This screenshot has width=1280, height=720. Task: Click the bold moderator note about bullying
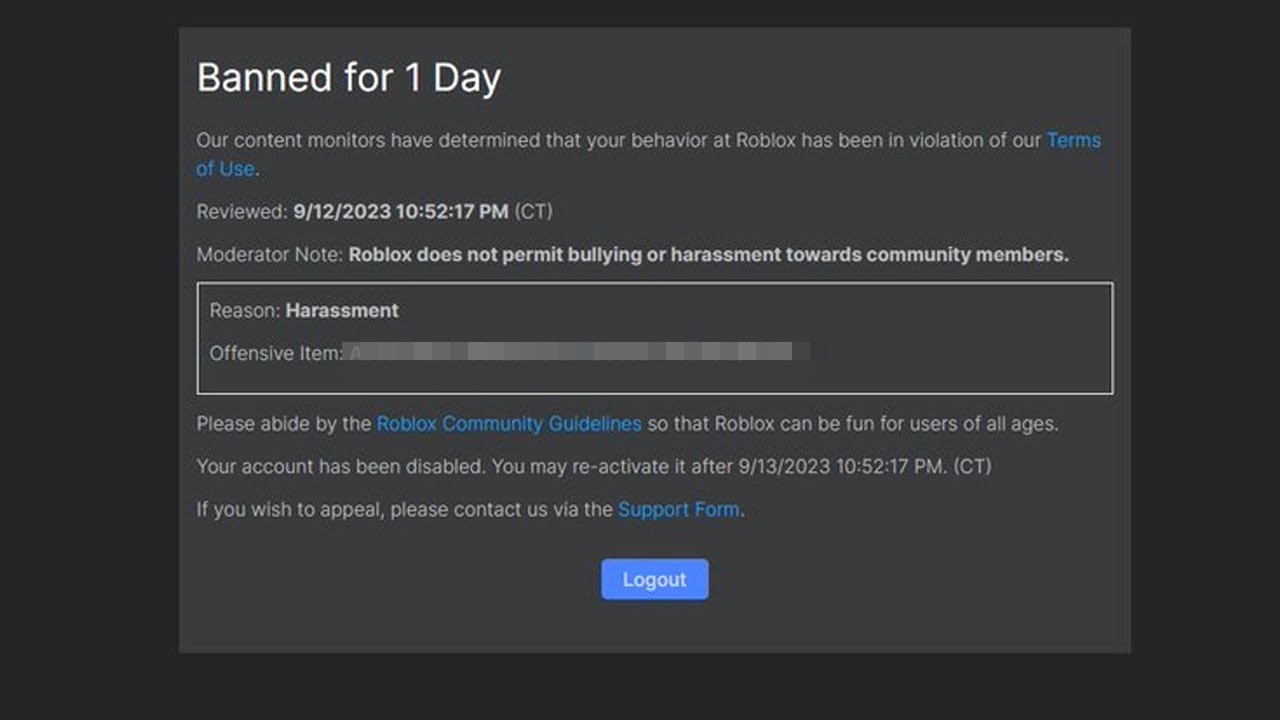coord(708,254)
